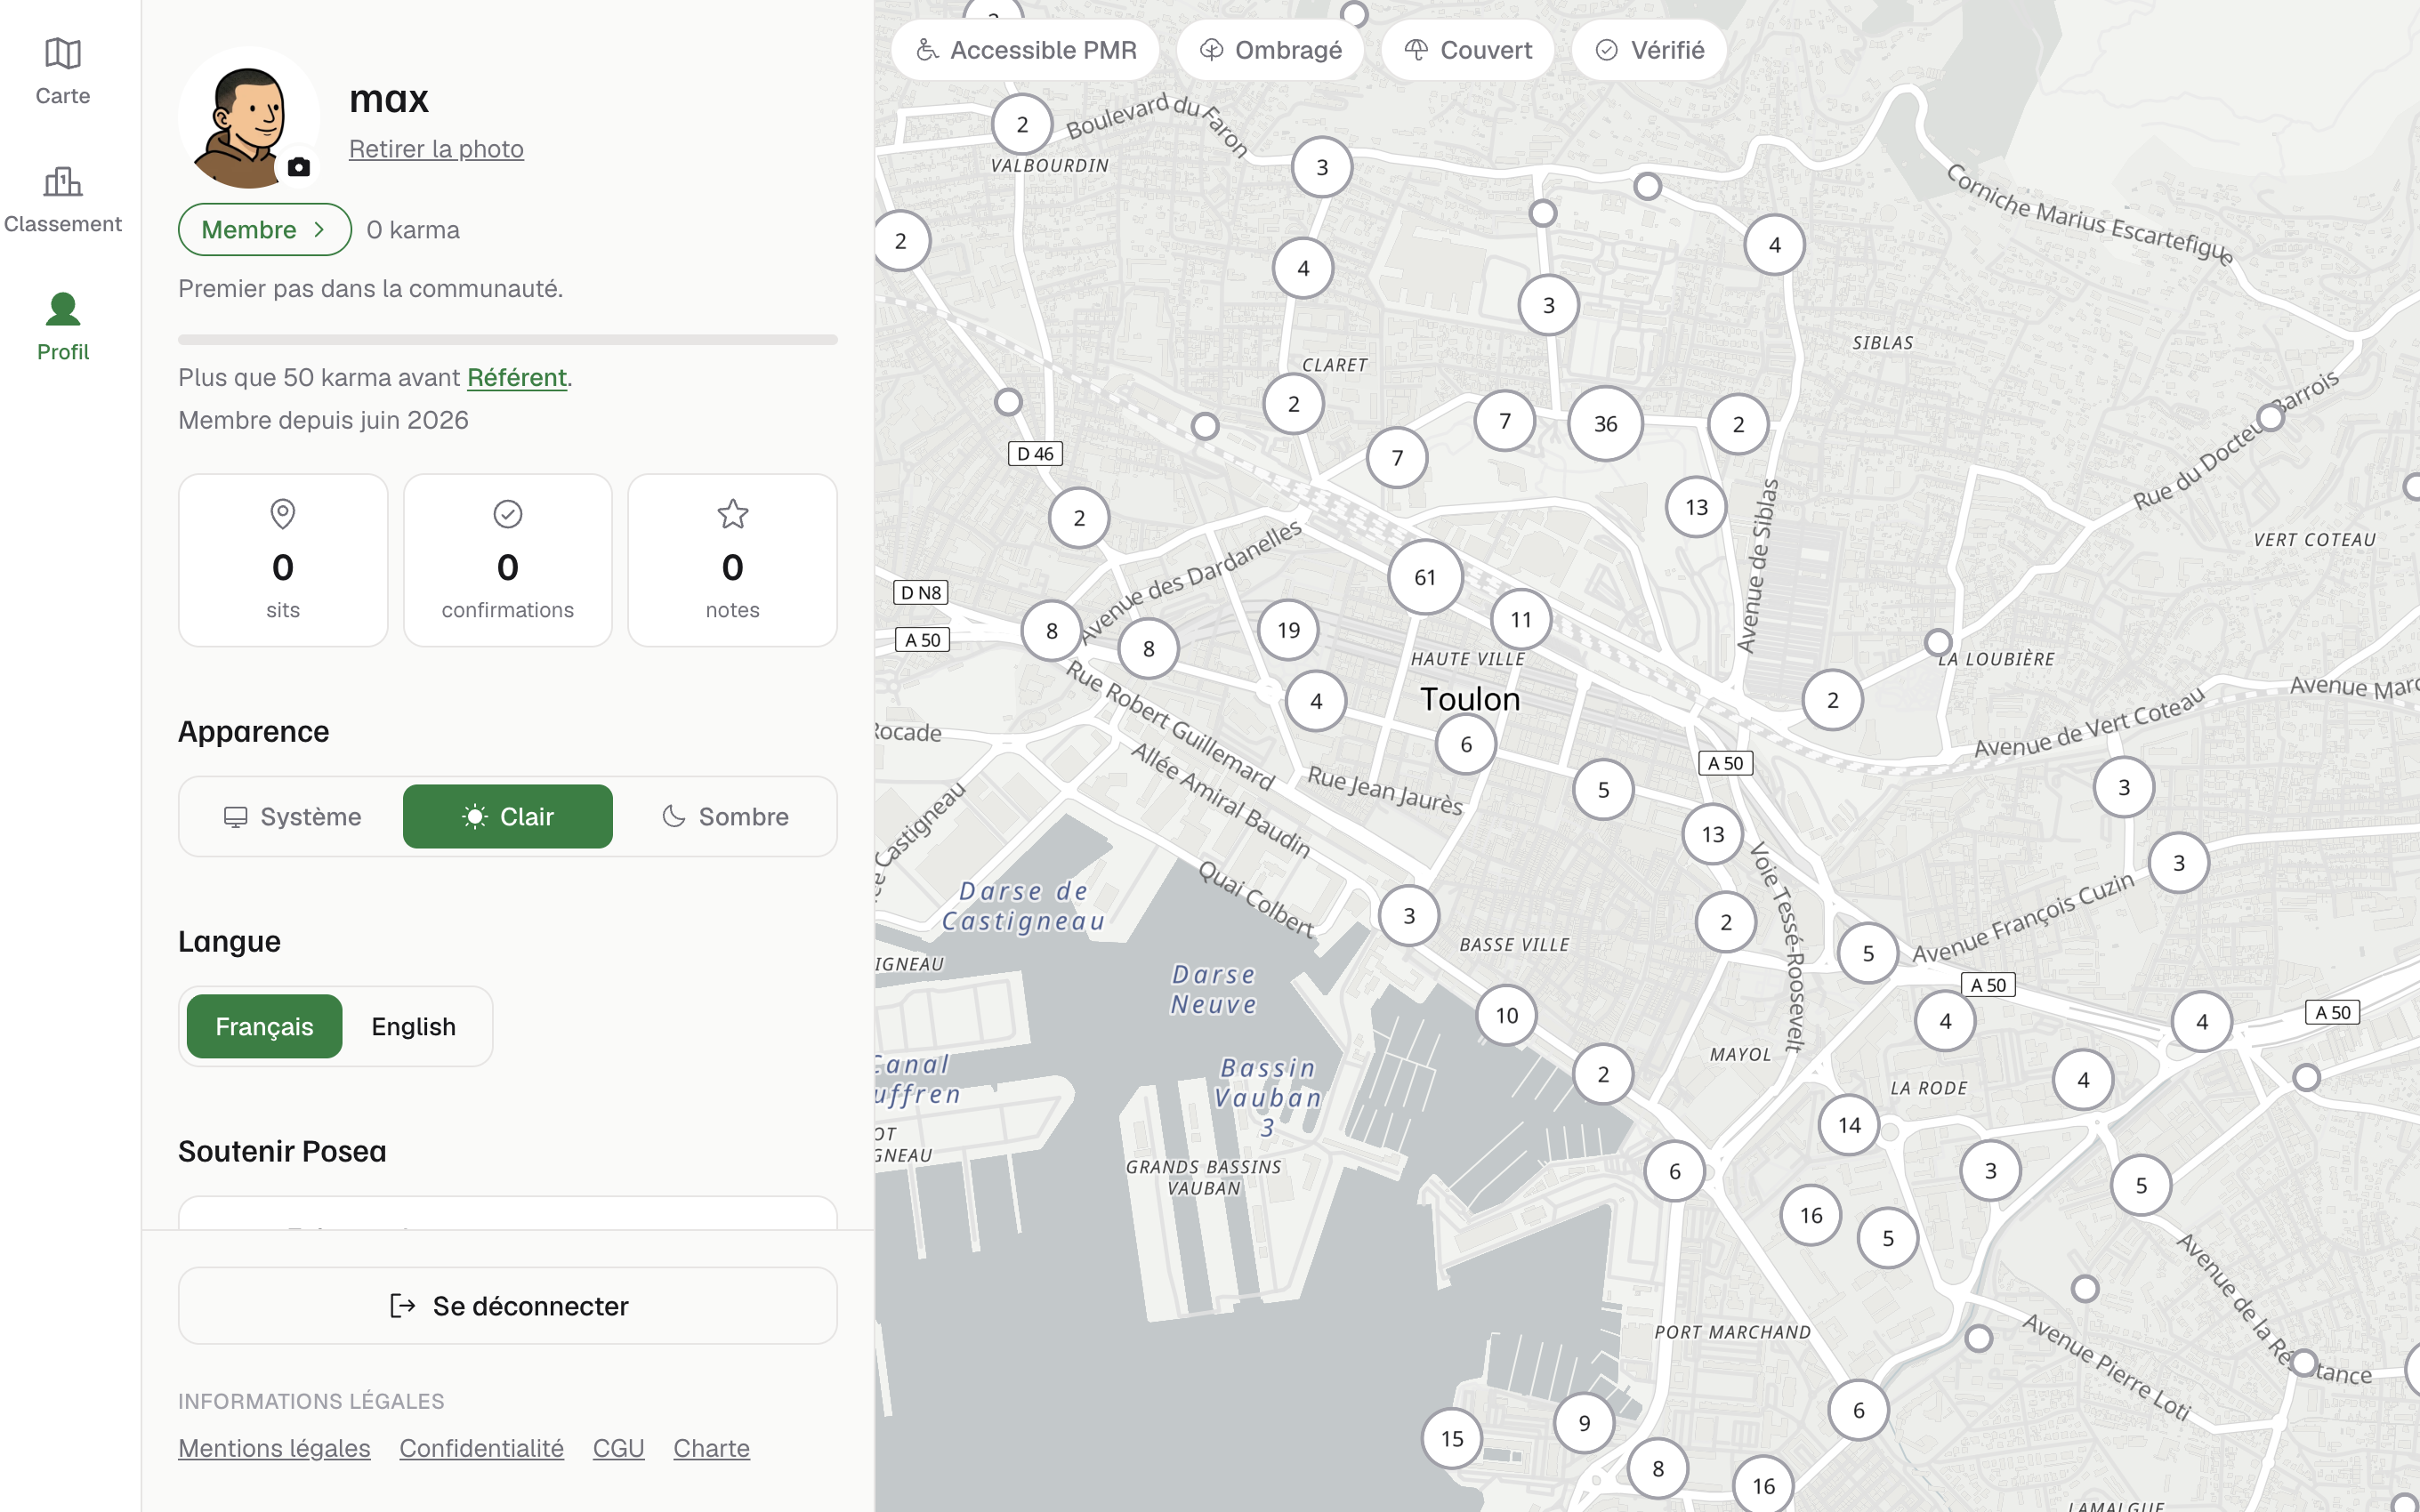Open map cluster marker 9

[x=1584, y=1423]
